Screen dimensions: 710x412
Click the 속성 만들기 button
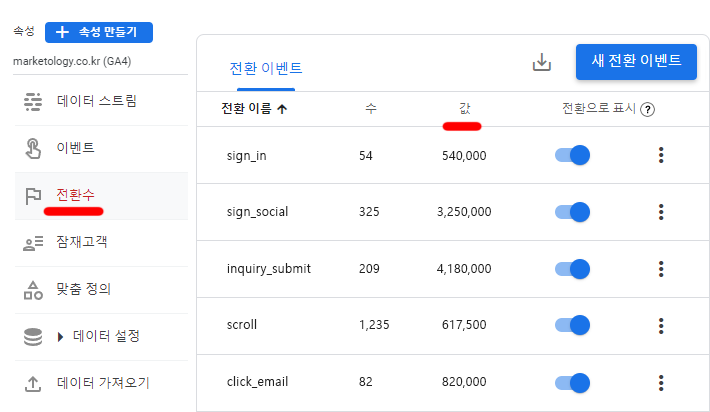(x=99, y=32)
